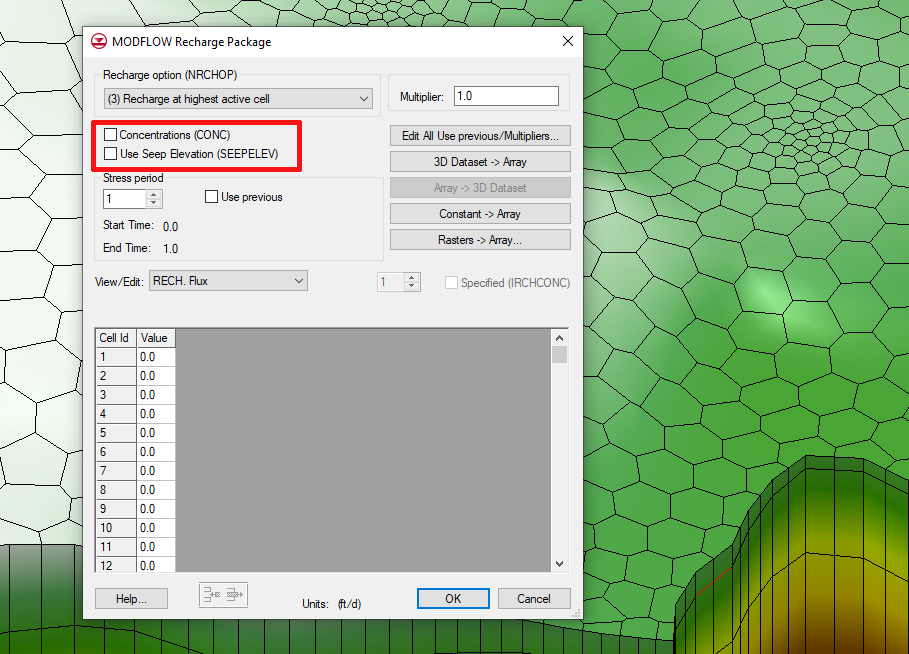Click the scrollbar down arrow on cell list
This screenshot has width=909, height=654.
[559, 563]
